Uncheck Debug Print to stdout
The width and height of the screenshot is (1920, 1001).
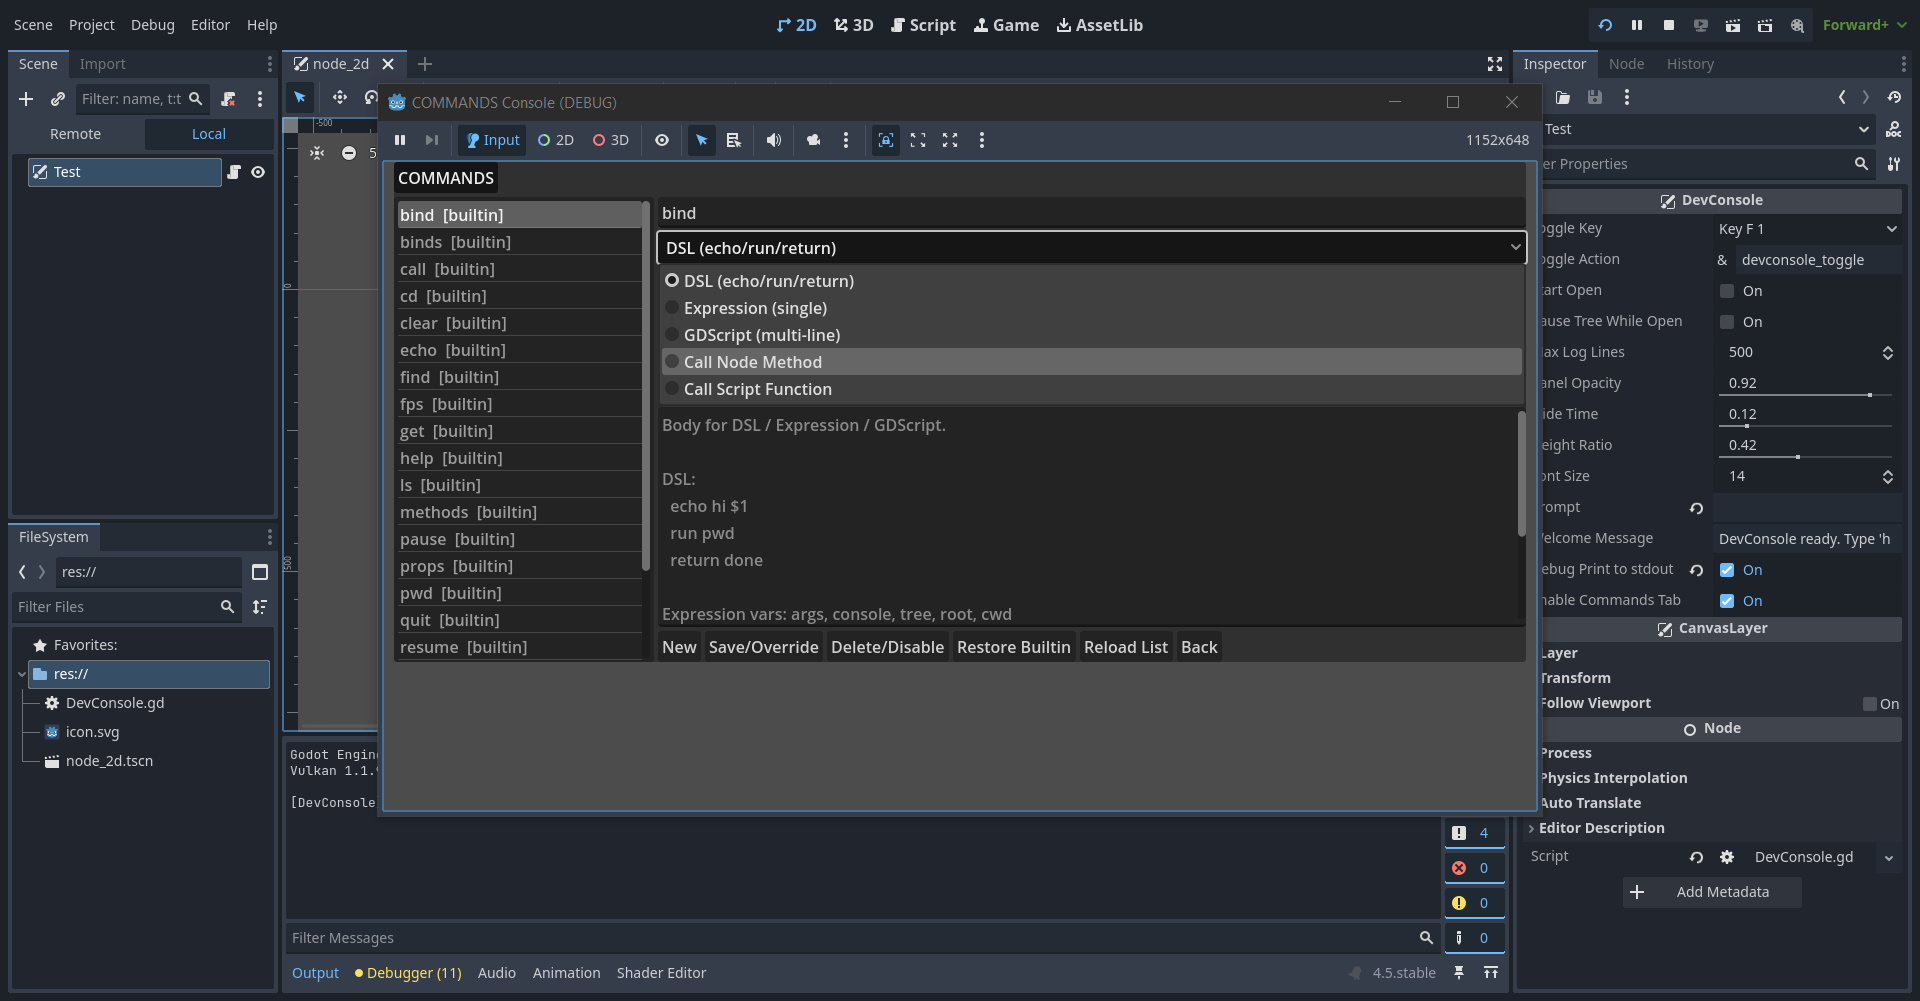[x=1727, y=570]
